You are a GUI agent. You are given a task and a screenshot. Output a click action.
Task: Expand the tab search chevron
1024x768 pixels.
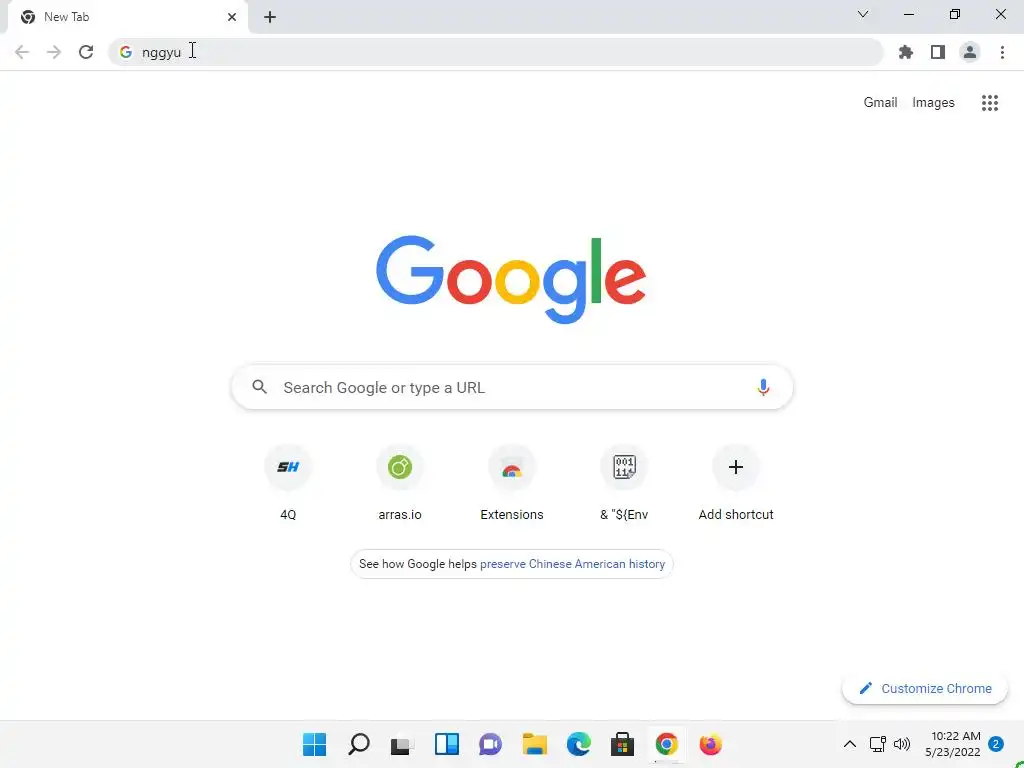[x=863, y=14]
